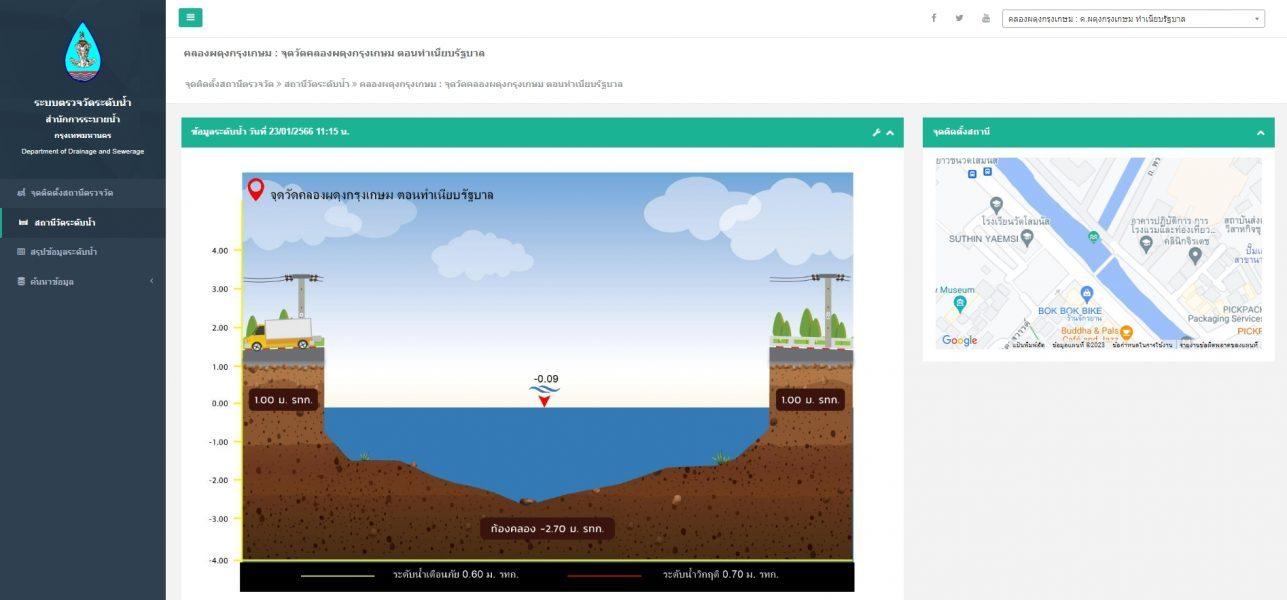
Task: Open the station selection dropdown
Action: coord(1133,19)
